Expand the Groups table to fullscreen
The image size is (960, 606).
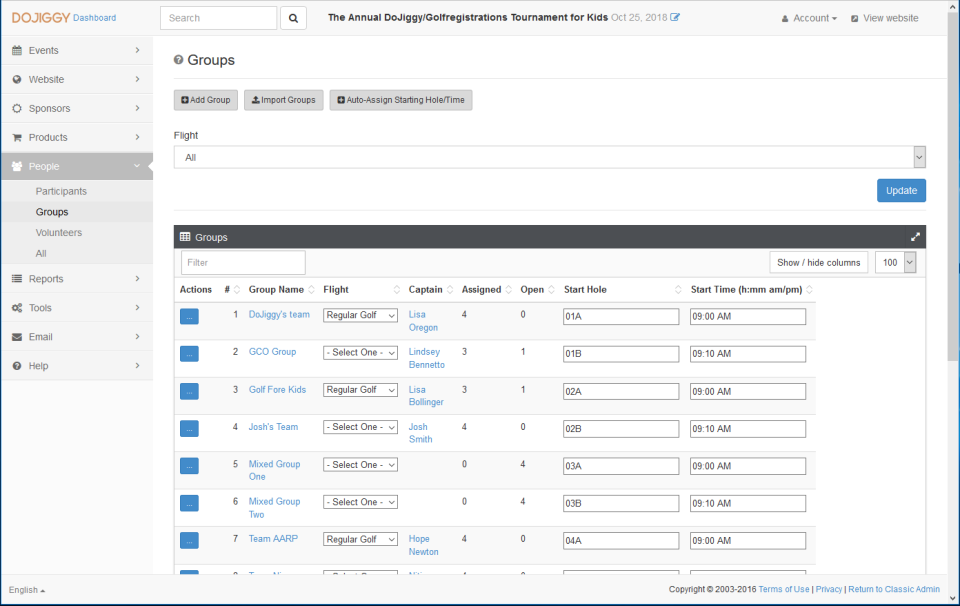click(914, 237)
